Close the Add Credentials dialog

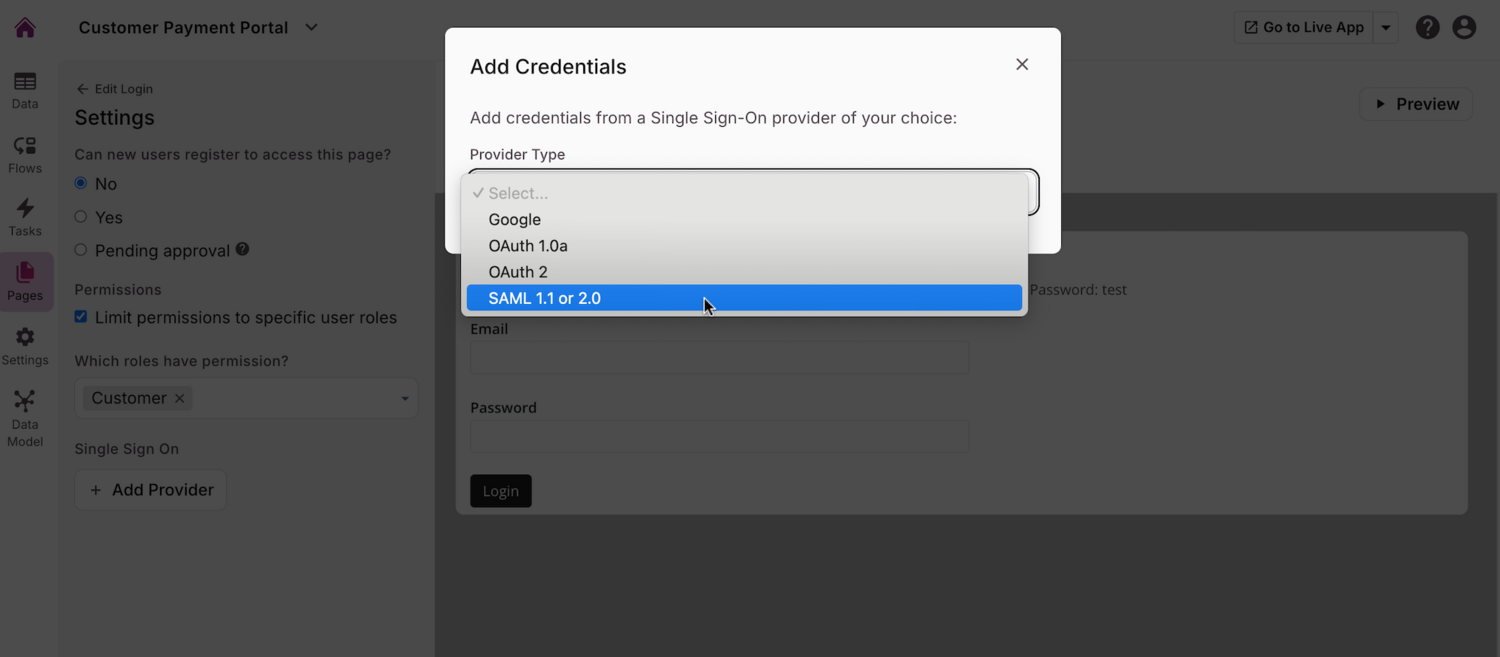pos(1022,64)
